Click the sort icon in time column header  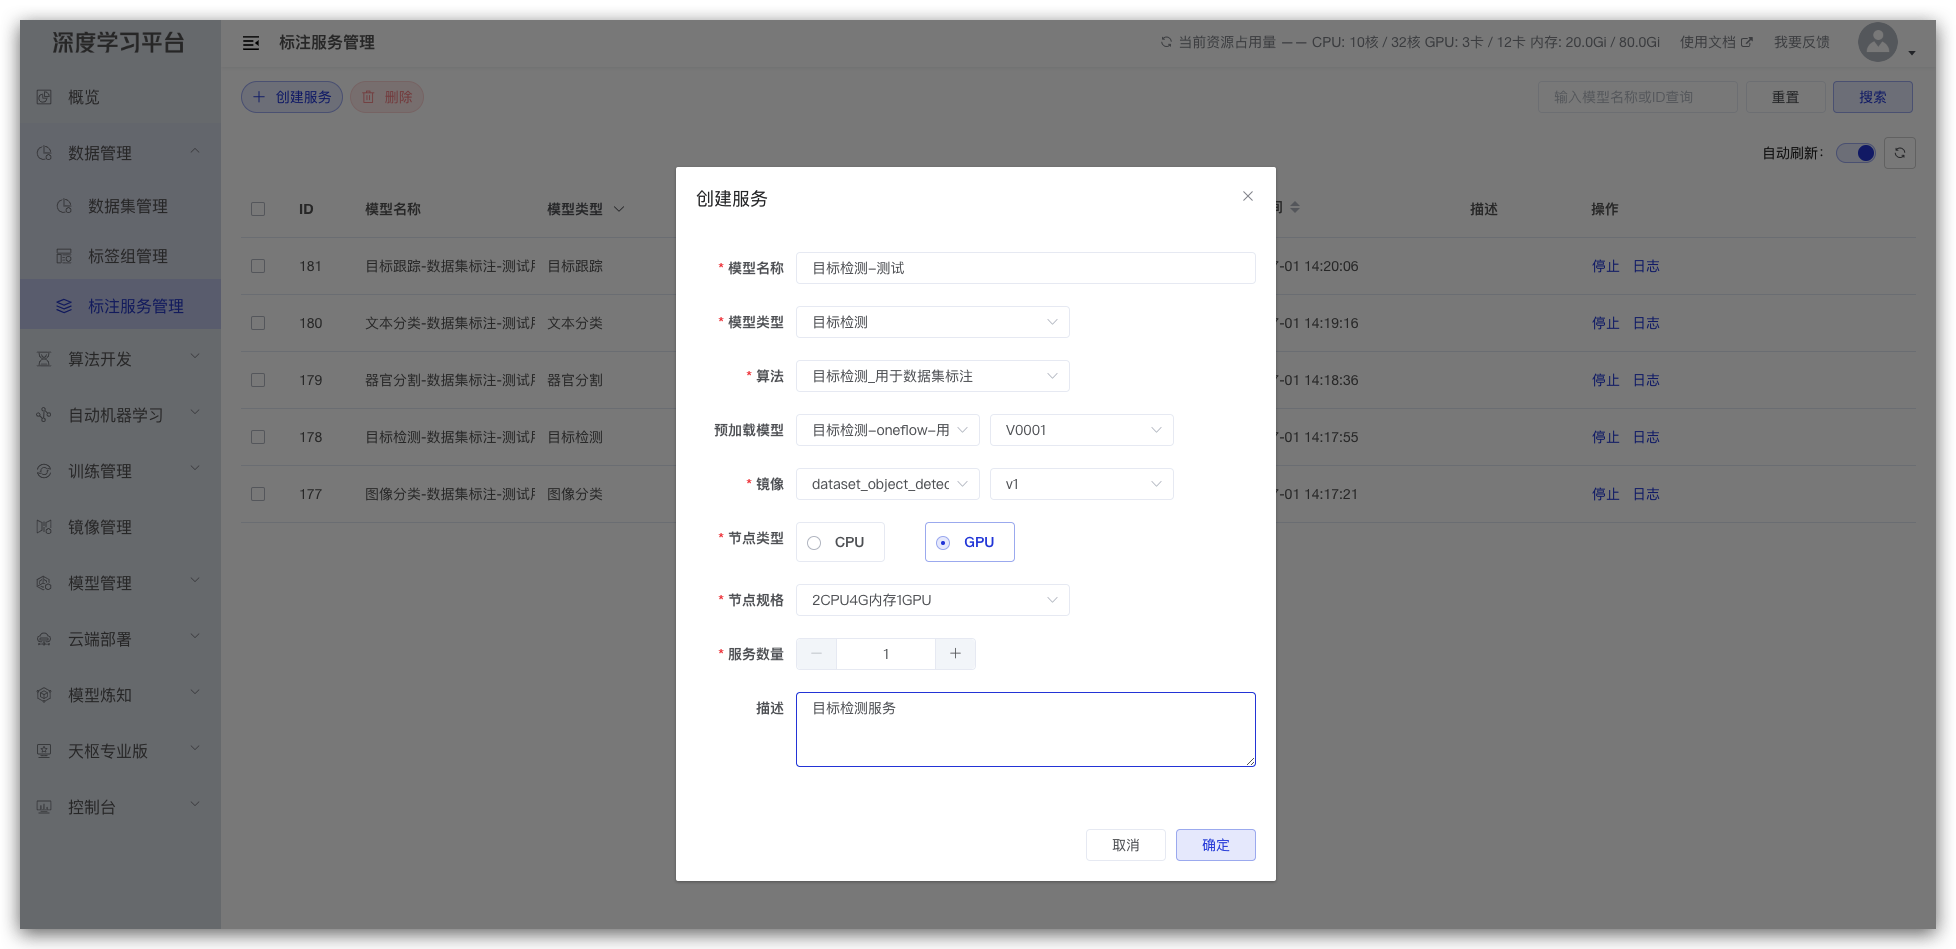(1295, 208)
